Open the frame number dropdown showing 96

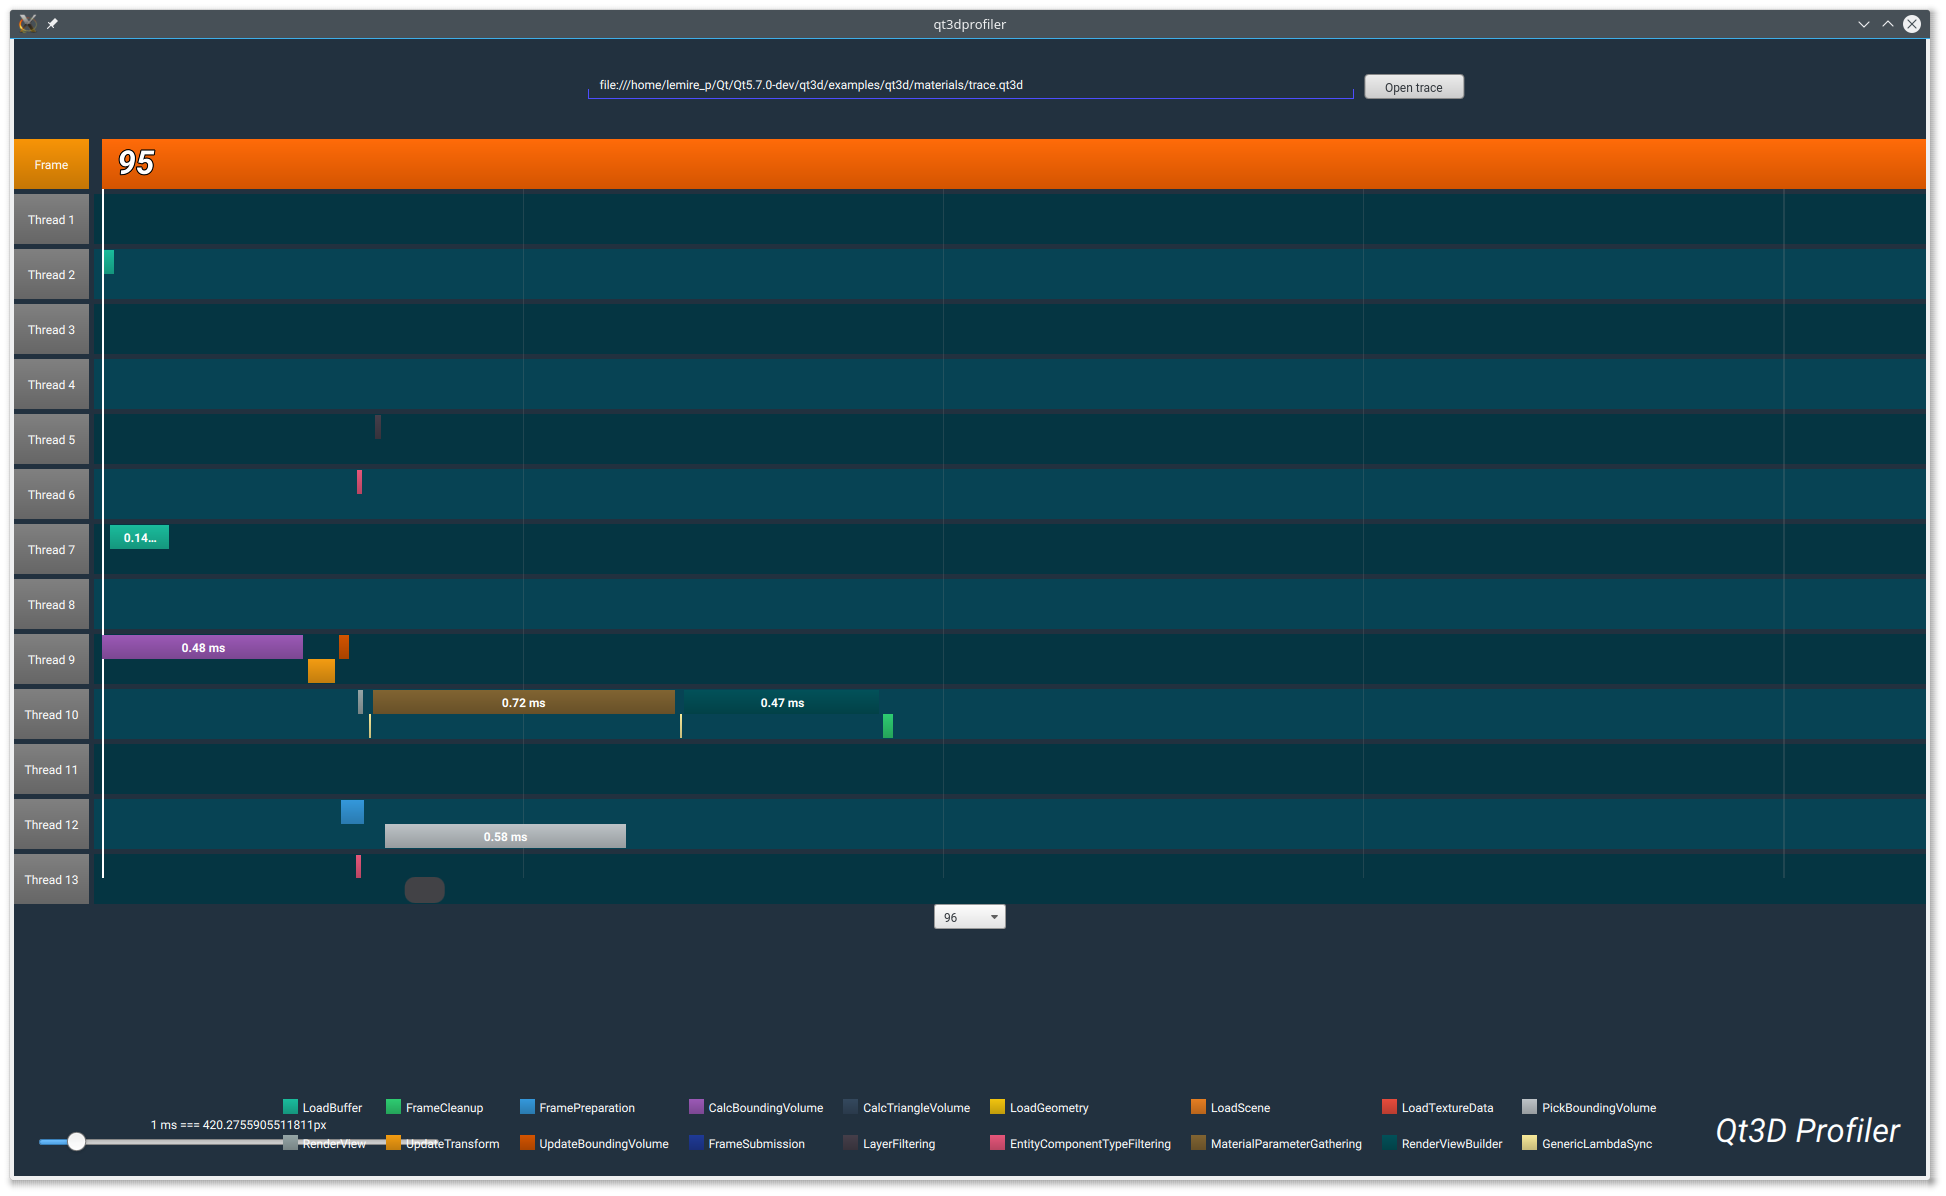[x=969, y=917]
